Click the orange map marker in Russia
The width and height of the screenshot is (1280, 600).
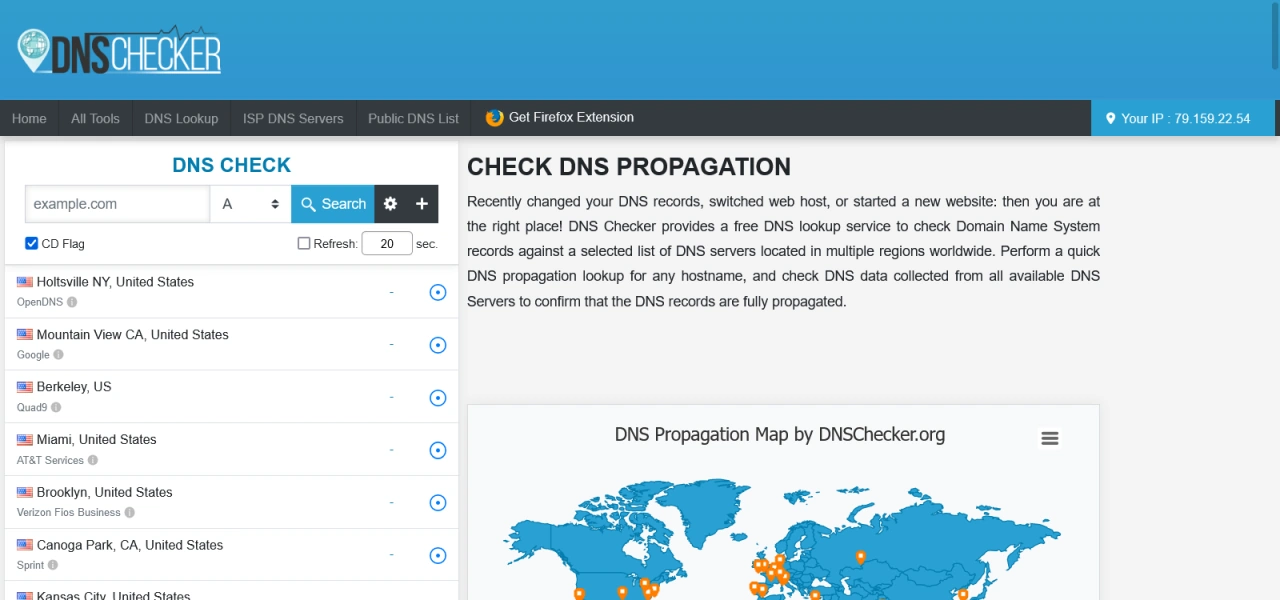(860, 557)
